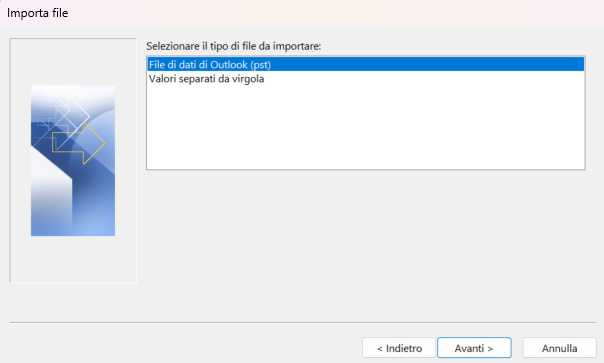Click the white arrow outlines in graphic
Screen dimensions: 604x363
coord(64,116)
